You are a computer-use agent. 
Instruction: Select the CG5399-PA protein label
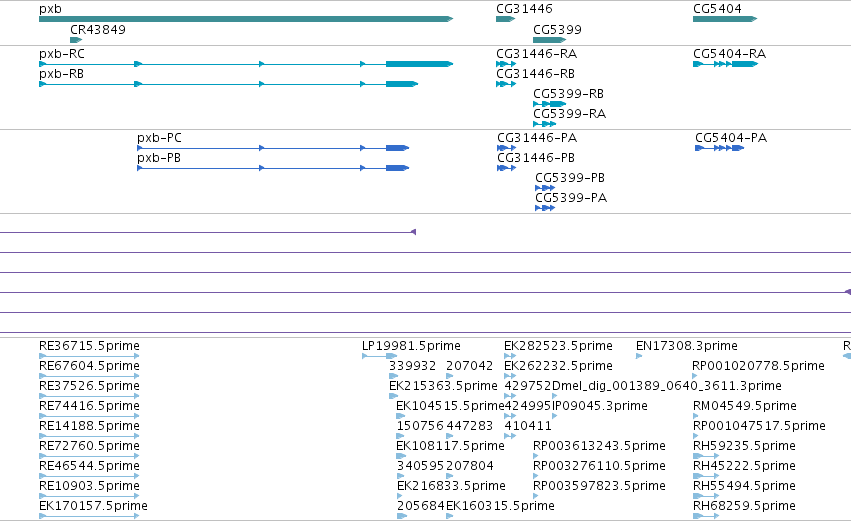tap(571, 198)
